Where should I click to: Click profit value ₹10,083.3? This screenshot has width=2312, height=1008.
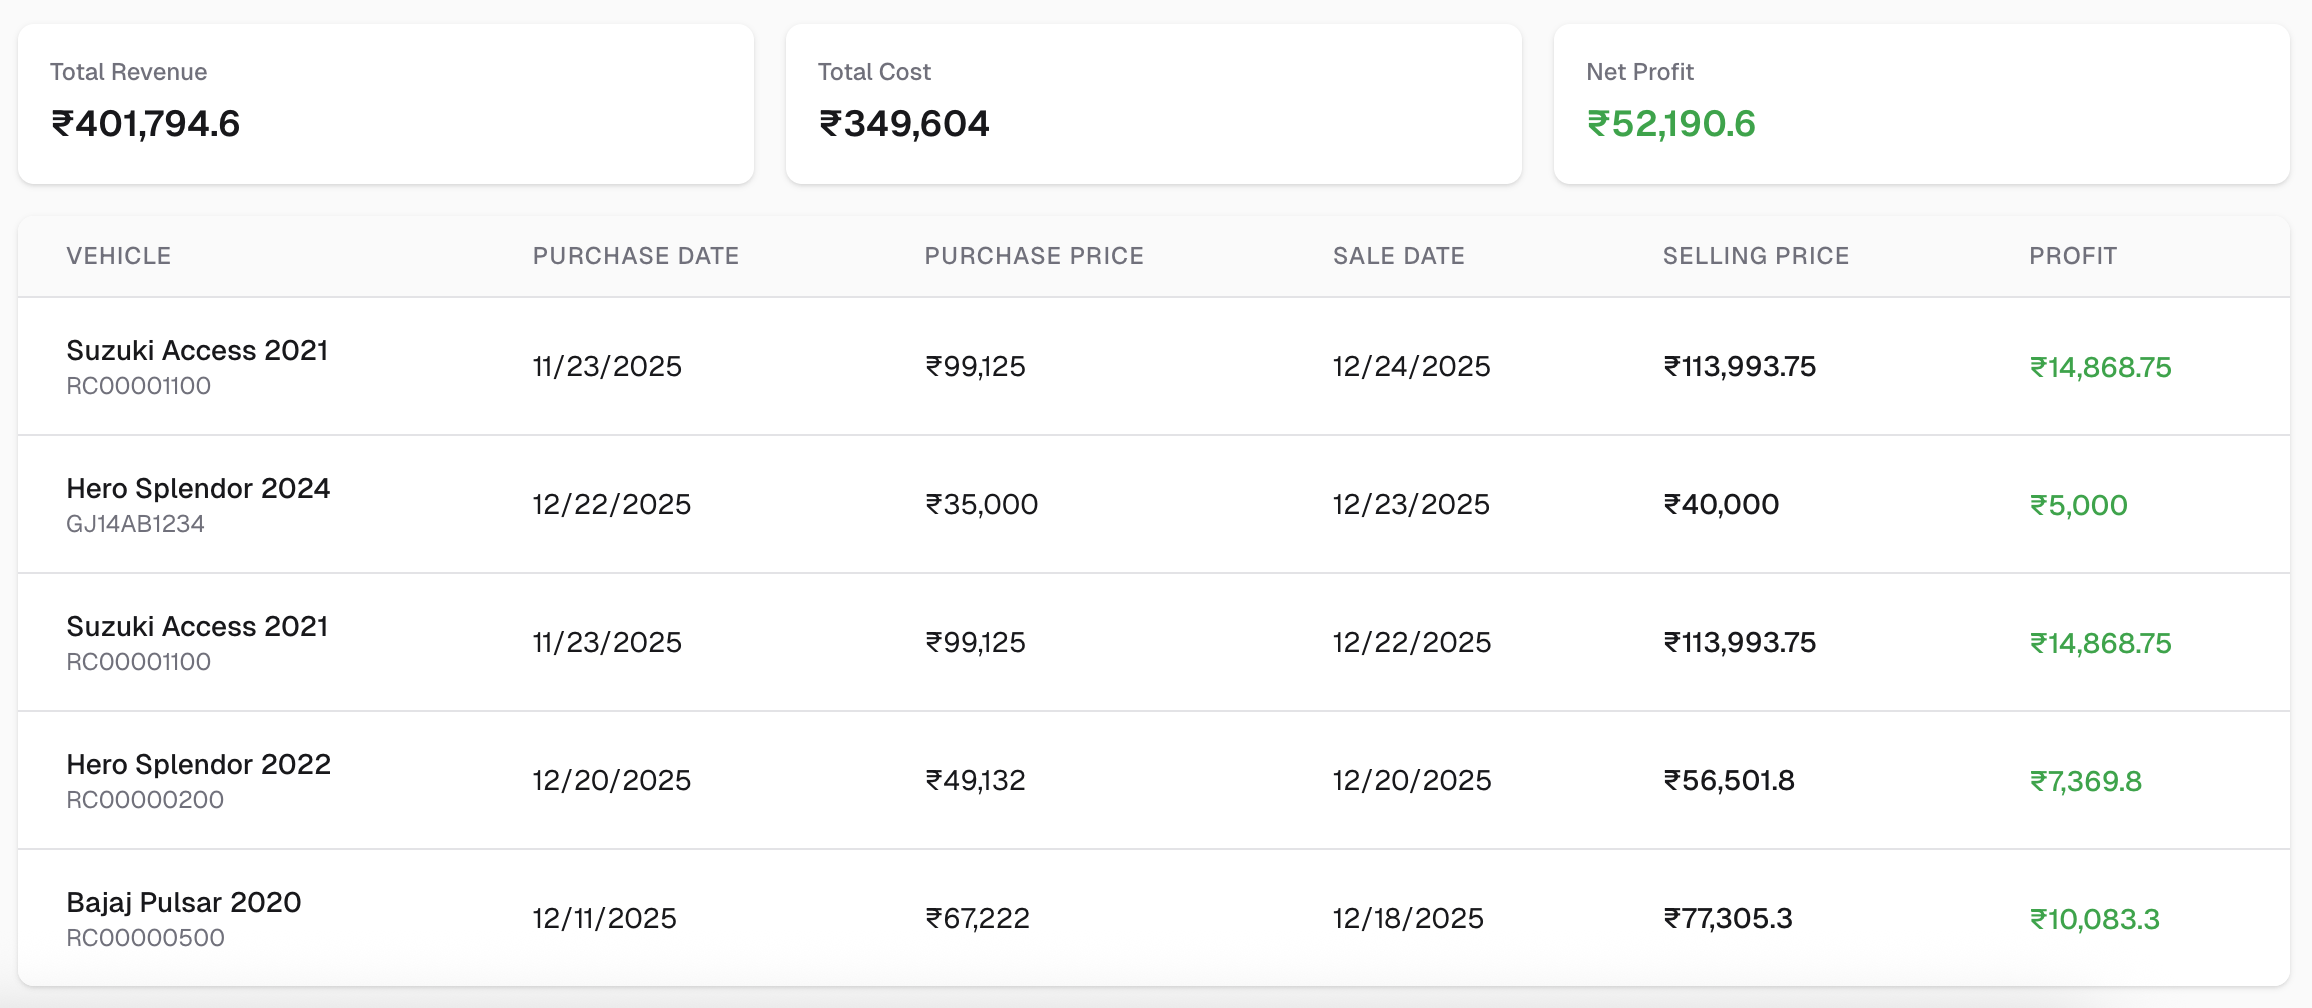pos(2095,919)
